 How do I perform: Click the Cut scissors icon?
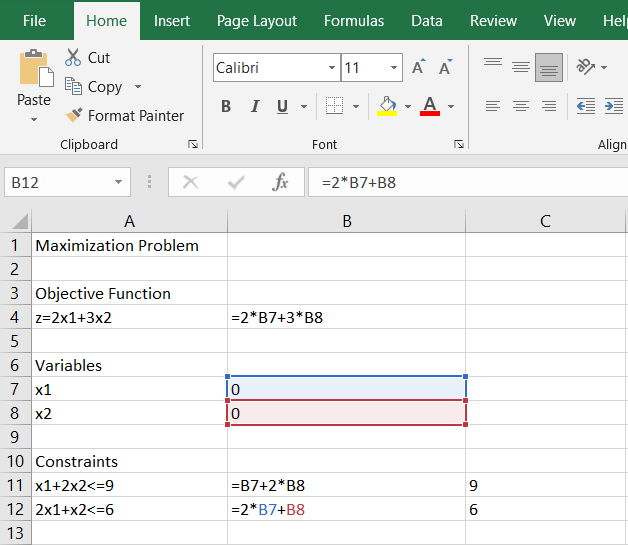[x=74, y=58]
